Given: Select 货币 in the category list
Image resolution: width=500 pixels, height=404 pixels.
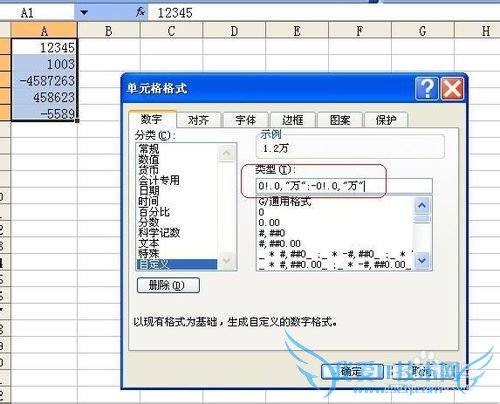Looking at the screenshot, I should 177,170.
